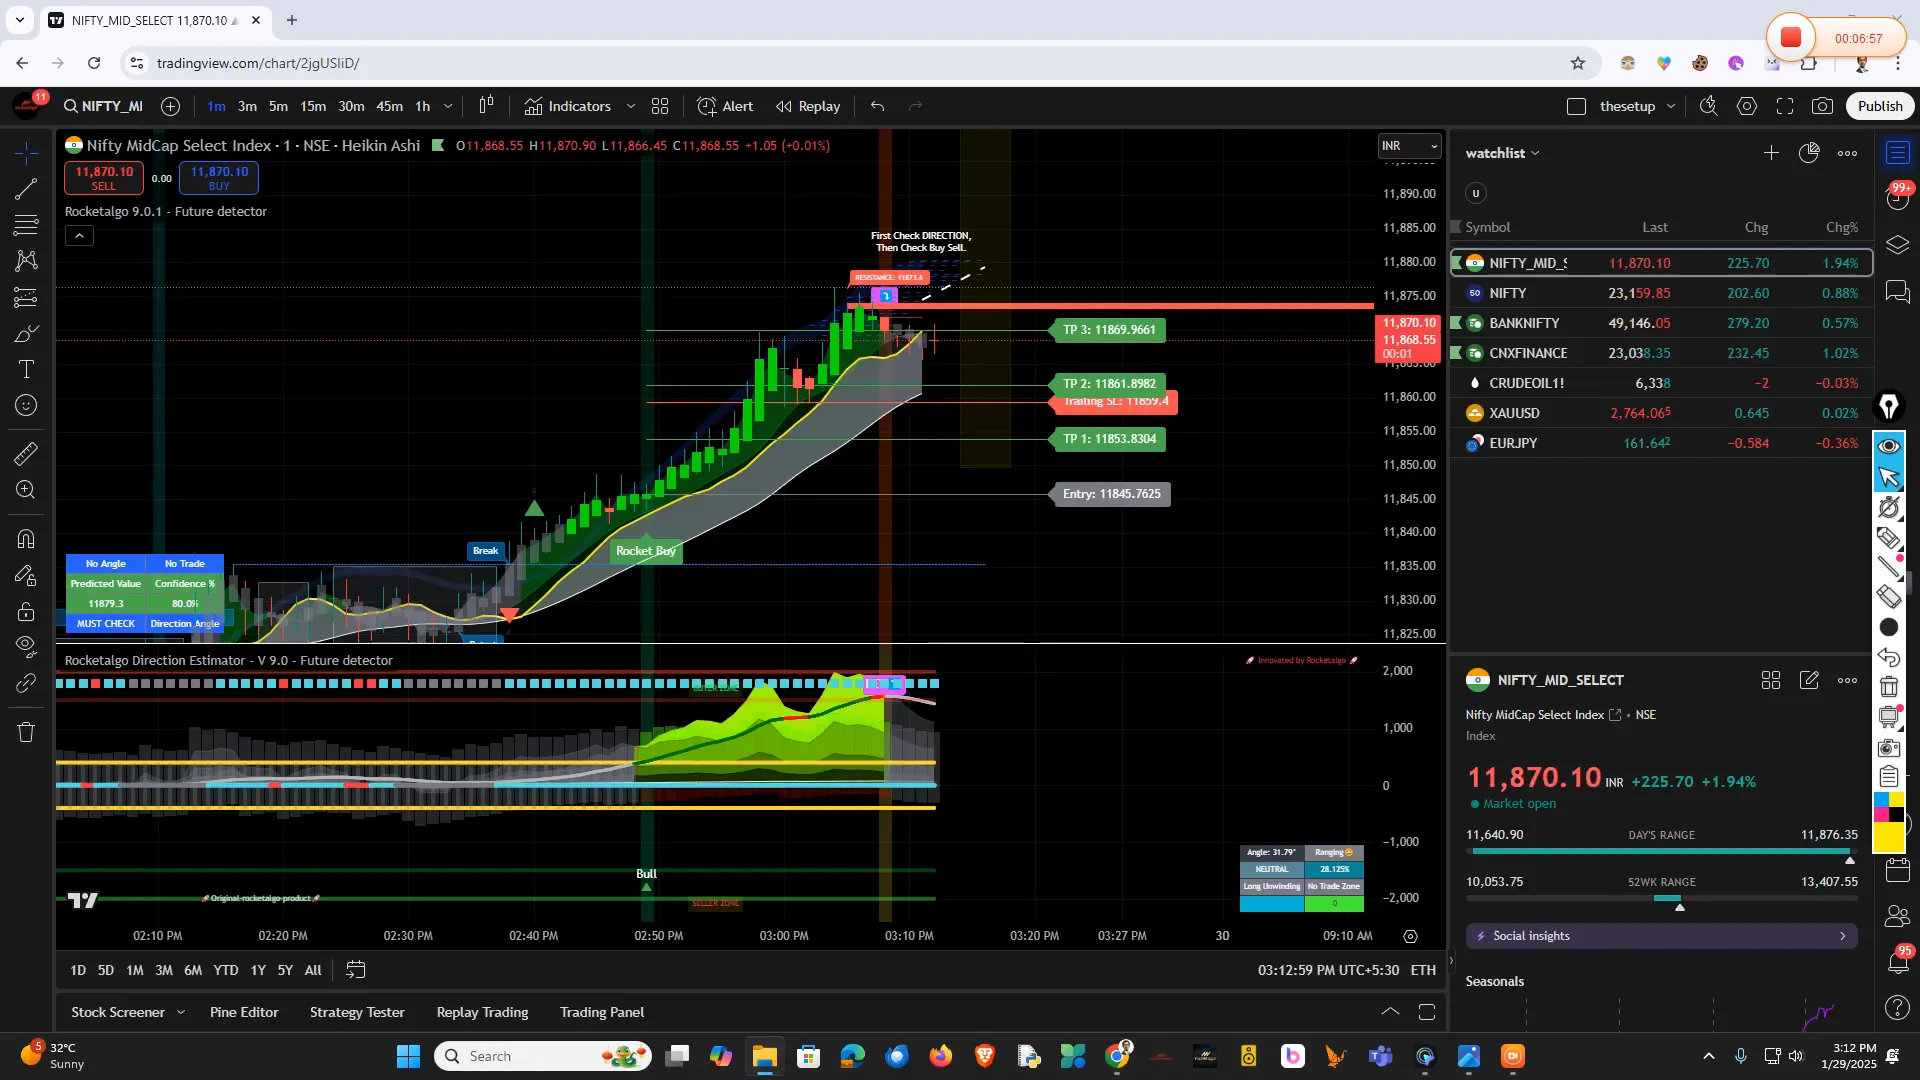Select the Emoji stickers tool
Image resolution: width=1920 pixels, height=1080 pixels.
(x=26, y=405)
